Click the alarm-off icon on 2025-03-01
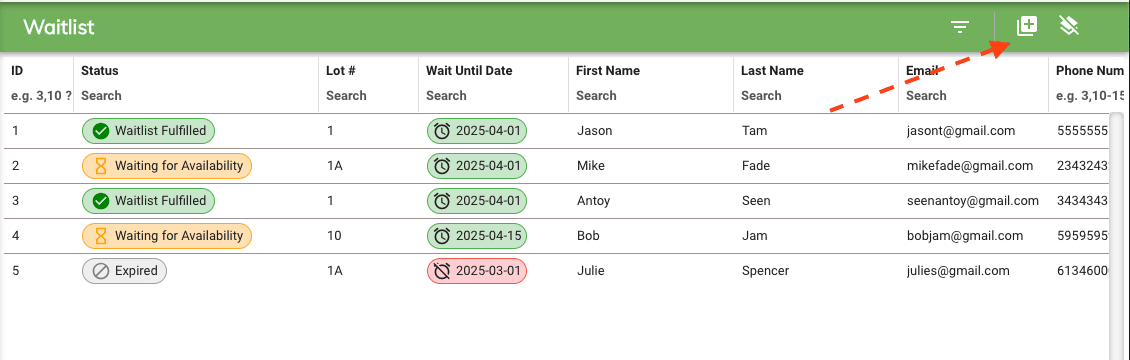Image resolution: width=1130 pixels, height=360 pixels. click(442, 271)
